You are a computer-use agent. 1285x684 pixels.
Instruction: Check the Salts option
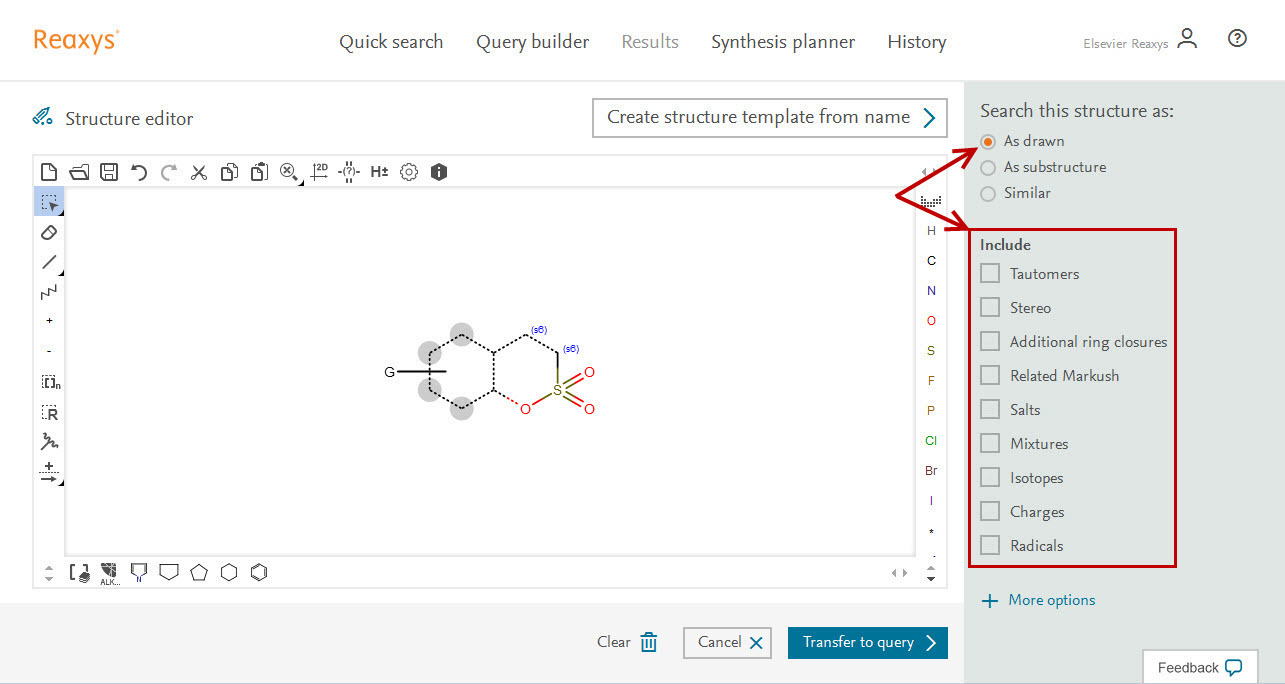pyautogui.click(x=990, y=409)
